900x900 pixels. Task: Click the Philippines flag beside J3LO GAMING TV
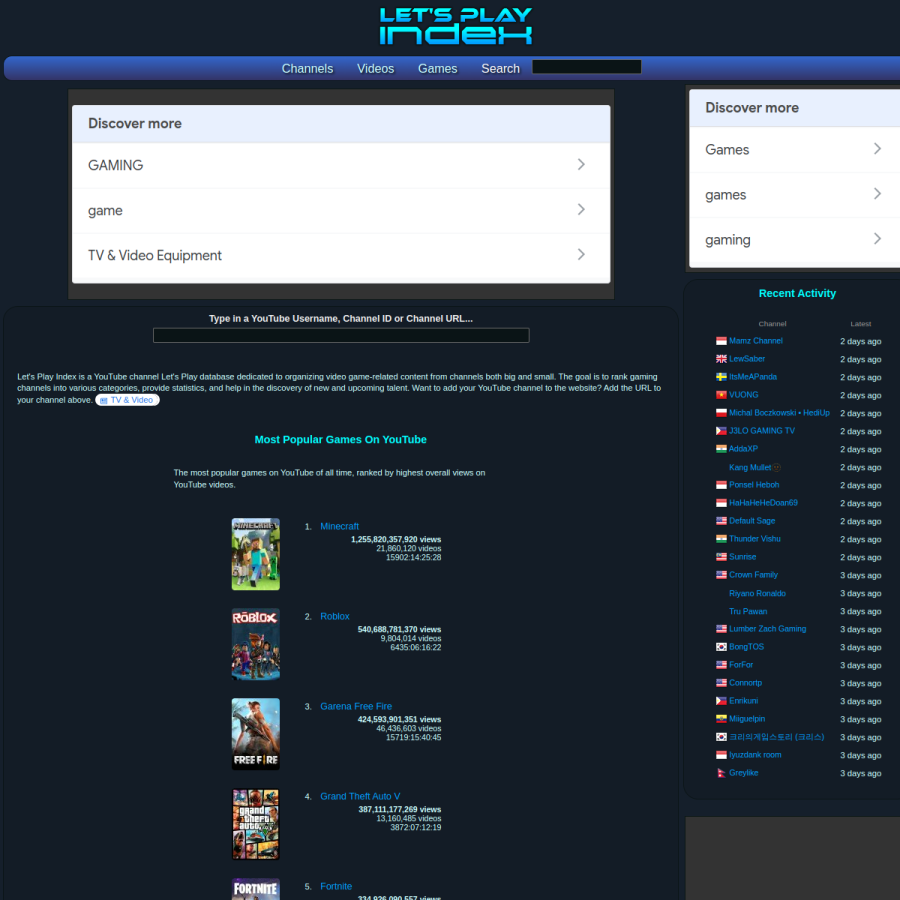point(721,430)
